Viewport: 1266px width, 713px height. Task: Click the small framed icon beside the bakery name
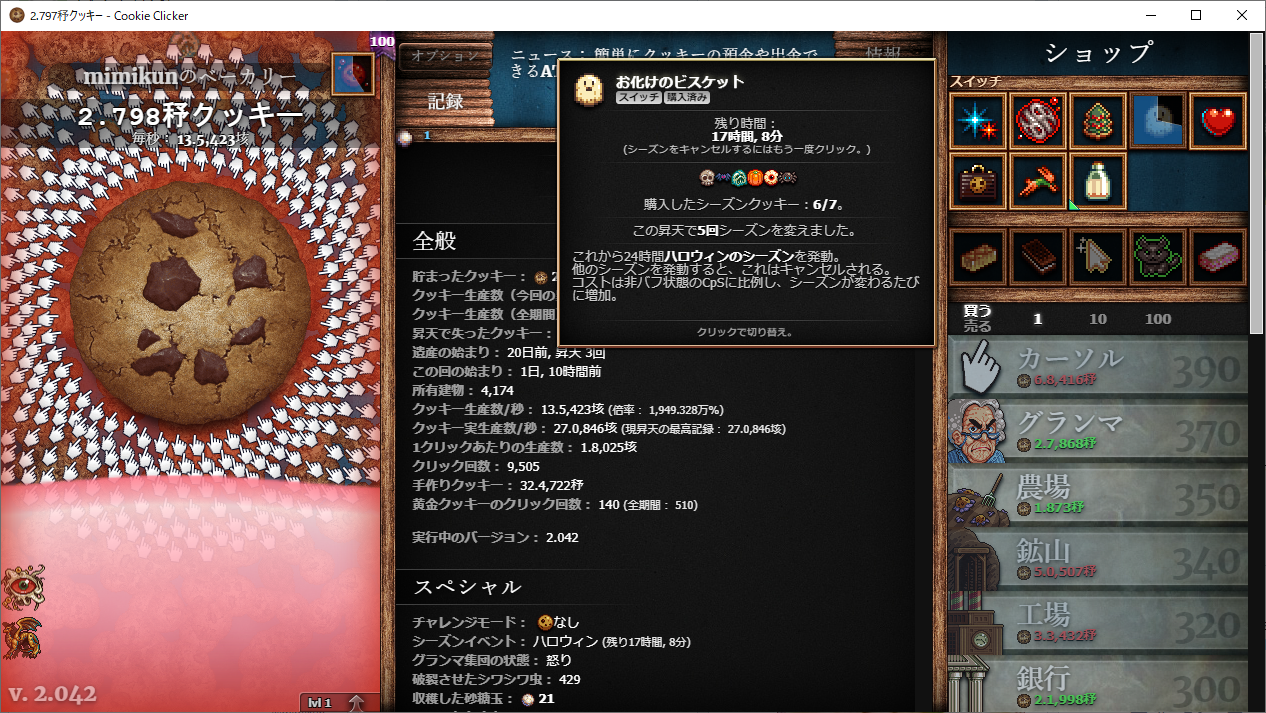tap(352, 74)
